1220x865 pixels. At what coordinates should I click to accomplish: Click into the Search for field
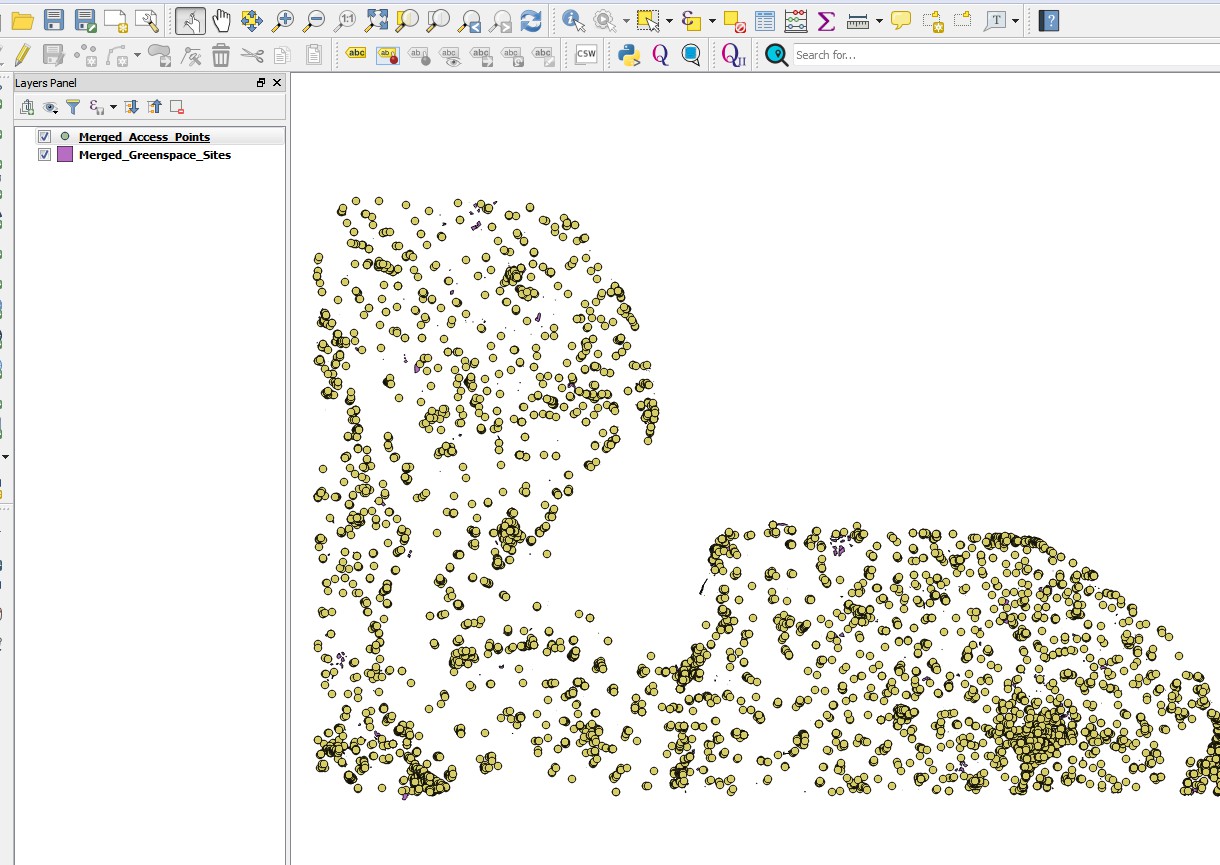pyautogui.click(x=1006, y=55)
